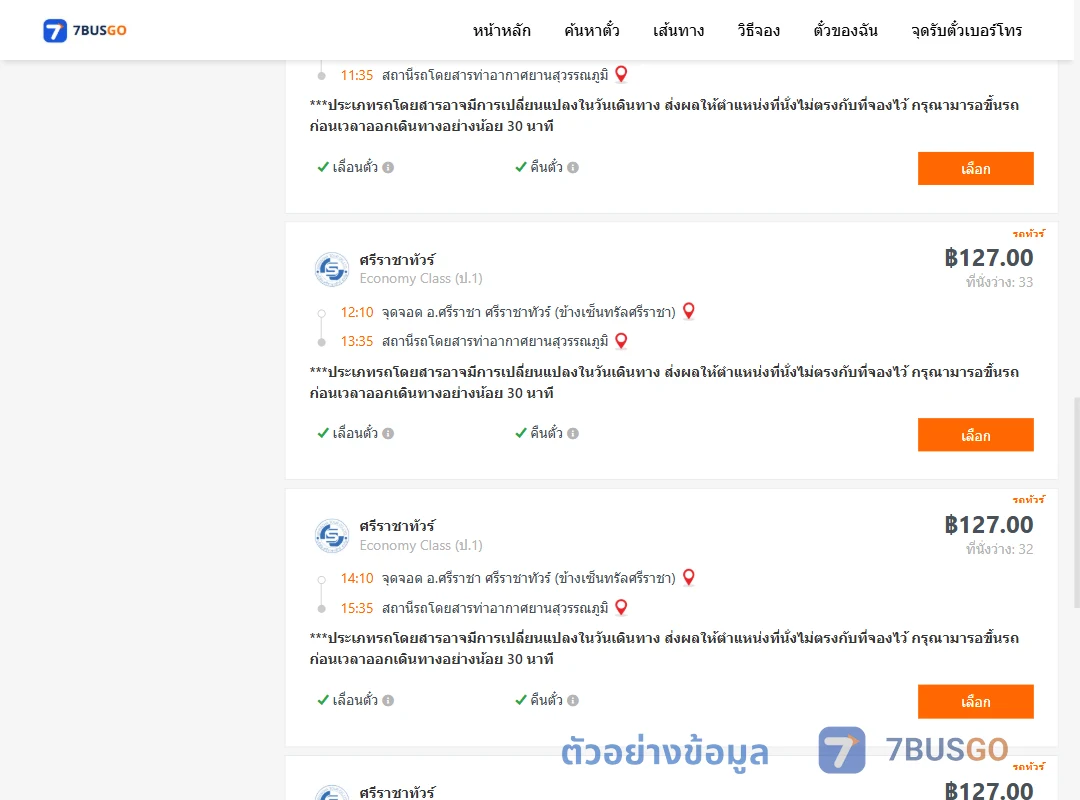The height and width of the screenshot is (800, 1080).
Task: Open the ตั๋วของฉัน menu item
Action: [x=845, y=30]
